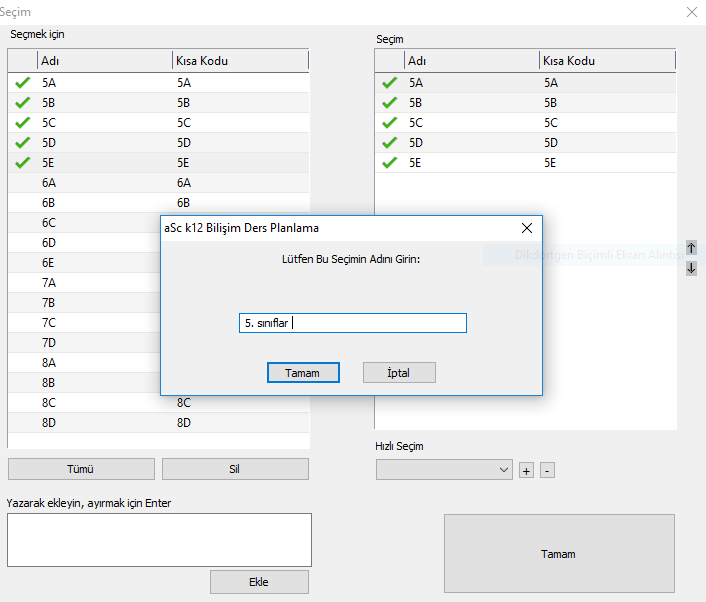Uncheck 5C in Seçmek için list
The width and height of the screenshot is (706, 602).
coord(23,122)
